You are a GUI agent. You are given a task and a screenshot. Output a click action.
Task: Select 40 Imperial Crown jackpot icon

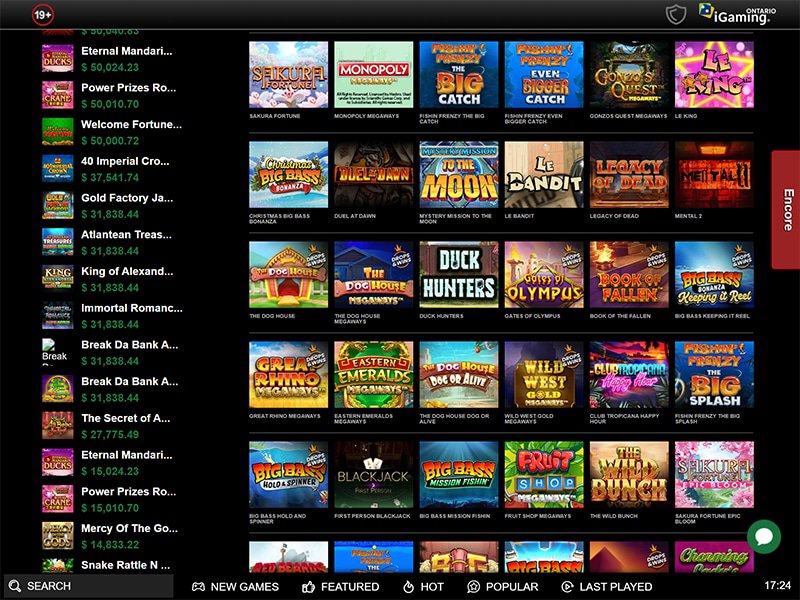58,168
